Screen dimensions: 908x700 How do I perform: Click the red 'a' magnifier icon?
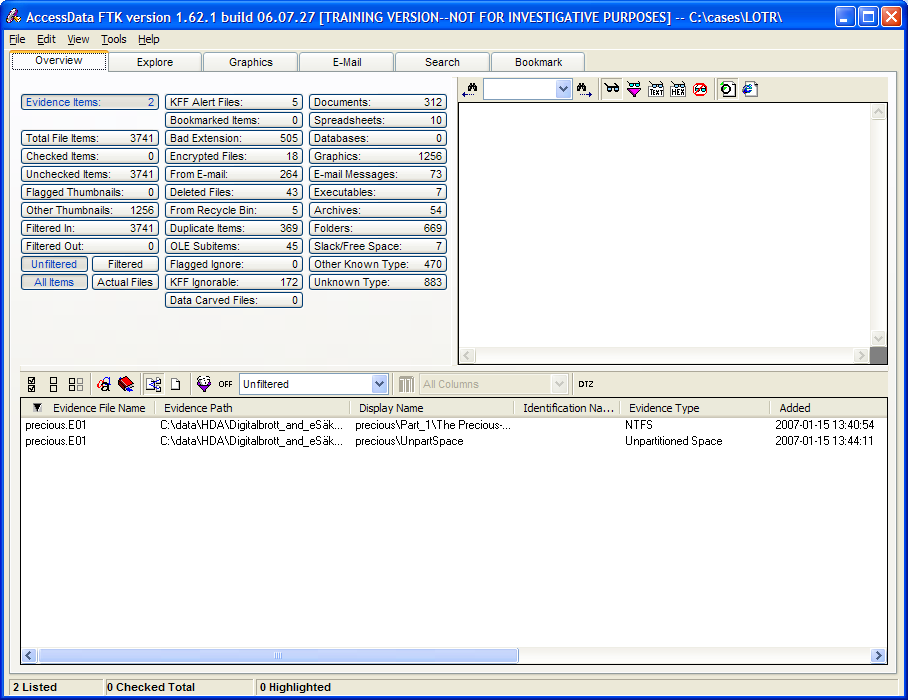coord(104,384)
